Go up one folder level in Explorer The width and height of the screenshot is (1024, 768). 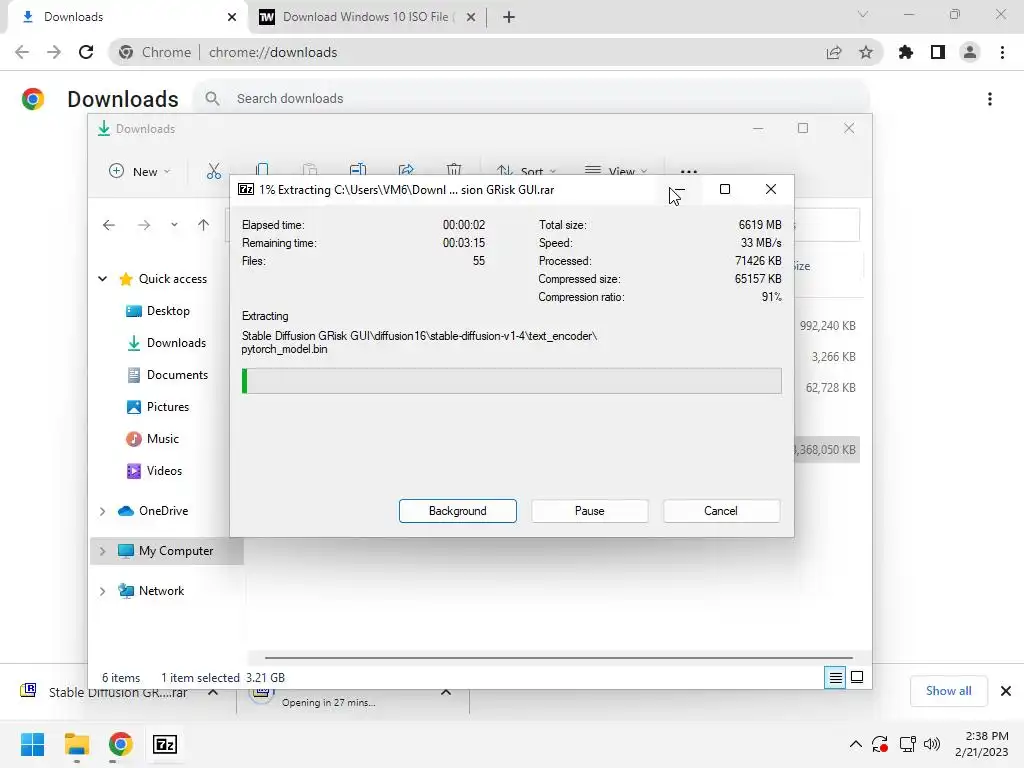[x=204, y=225]
